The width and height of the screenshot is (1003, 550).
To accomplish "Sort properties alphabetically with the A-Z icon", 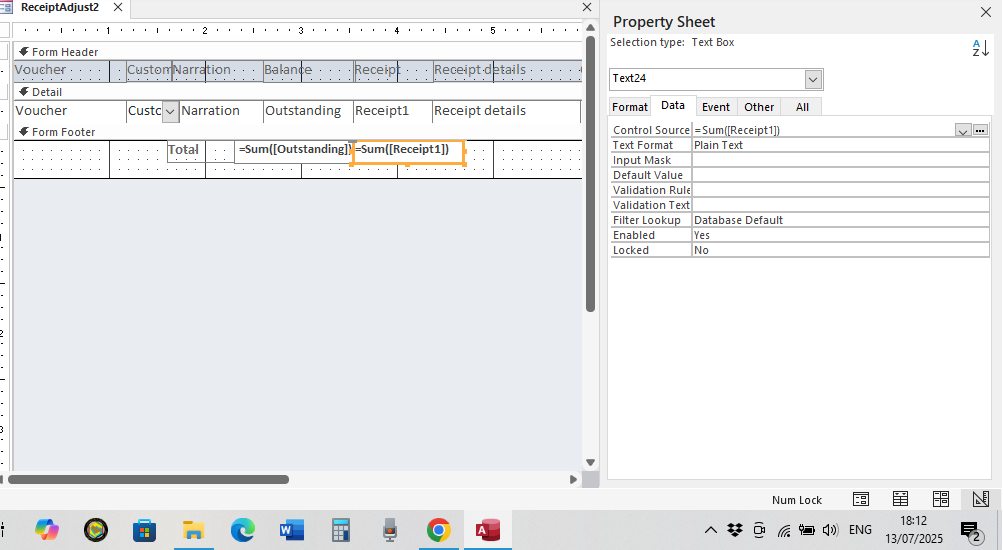I will [980, 47].
